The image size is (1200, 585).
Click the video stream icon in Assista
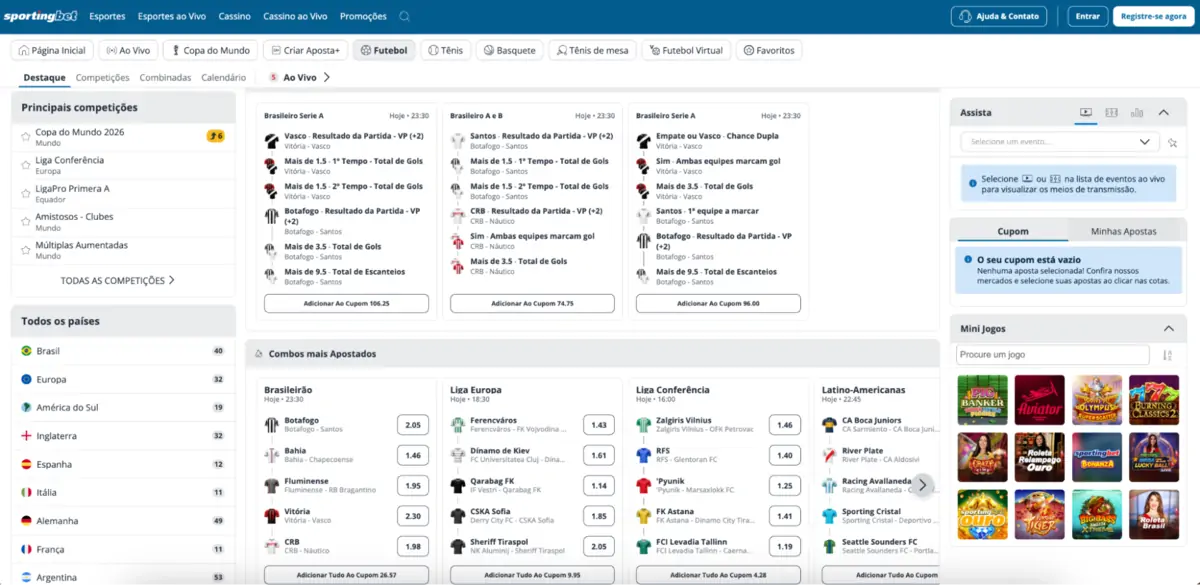click(1086, 113)
